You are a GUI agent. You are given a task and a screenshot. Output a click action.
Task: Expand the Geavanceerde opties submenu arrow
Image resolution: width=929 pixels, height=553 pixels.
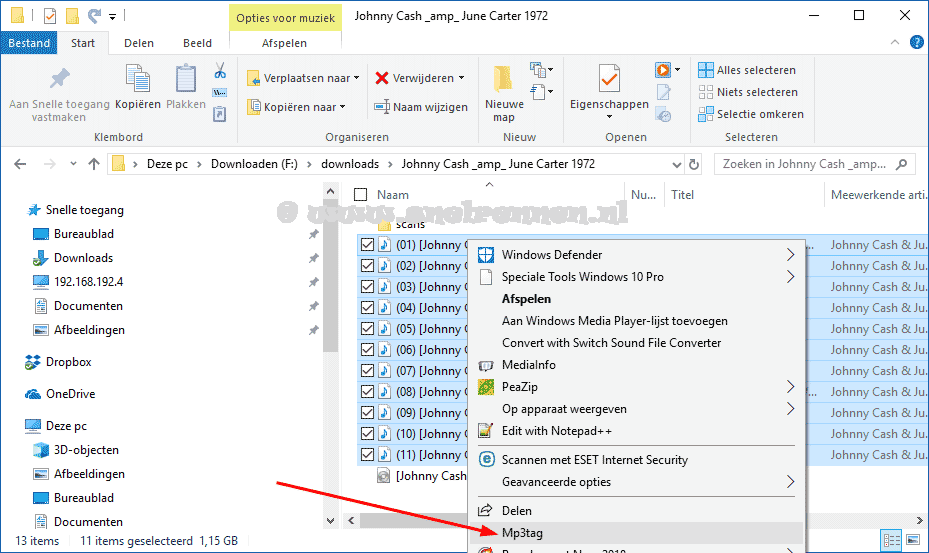coord(790,482)
